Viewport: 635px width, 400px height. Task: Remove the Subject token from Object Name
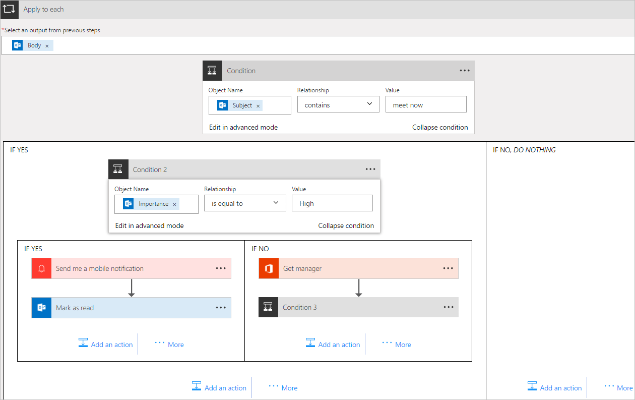pyautogui.click(x=258, y=105)
